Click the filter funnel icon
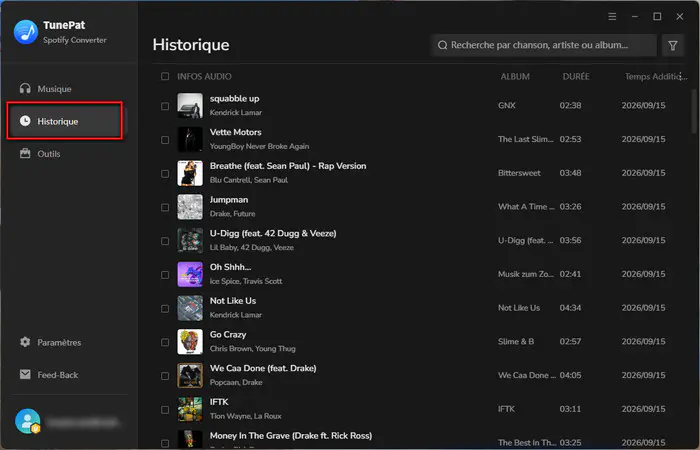This screenshot has width=700, height=450. point(673,45)
